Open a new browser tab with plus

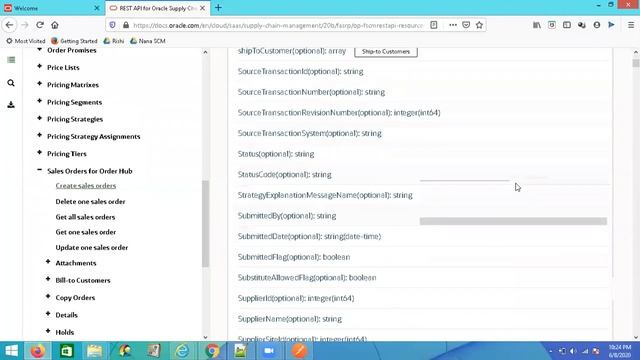click(218, 8)
